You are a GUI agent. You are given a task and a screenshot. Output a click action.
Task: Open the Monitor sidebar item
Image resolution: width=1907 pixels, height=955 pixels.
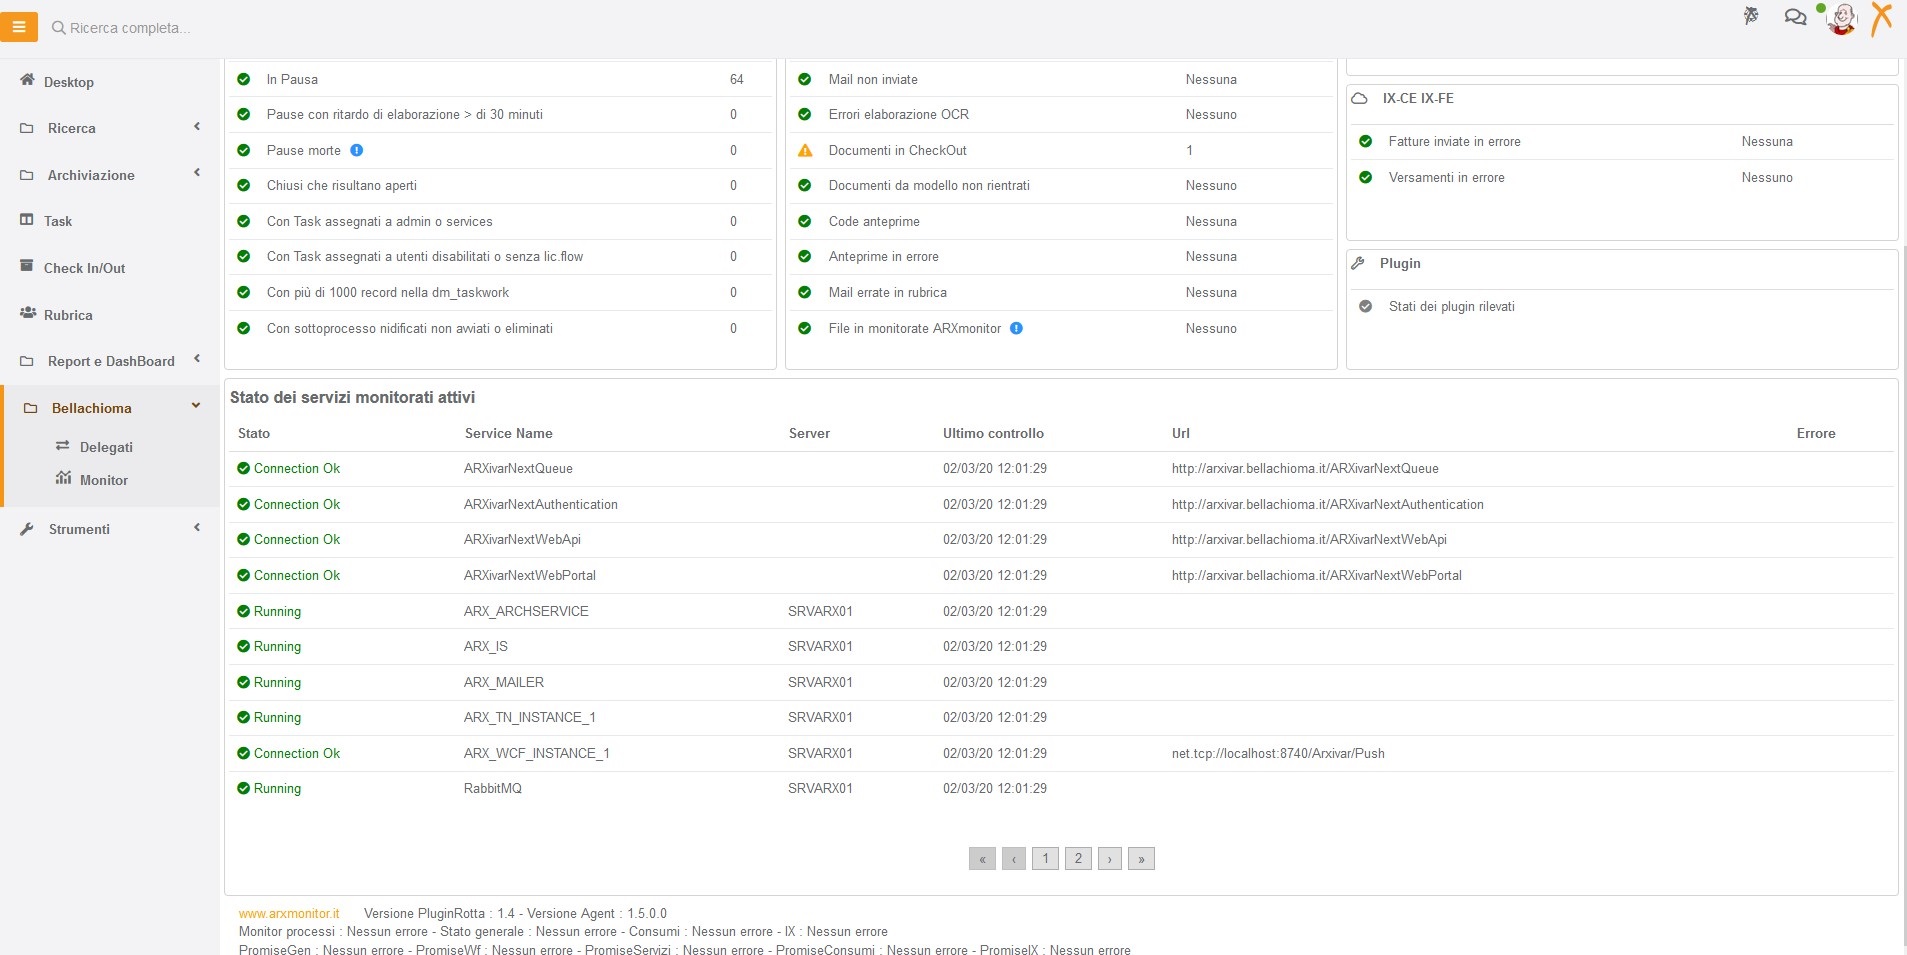[x=104, y=480]
